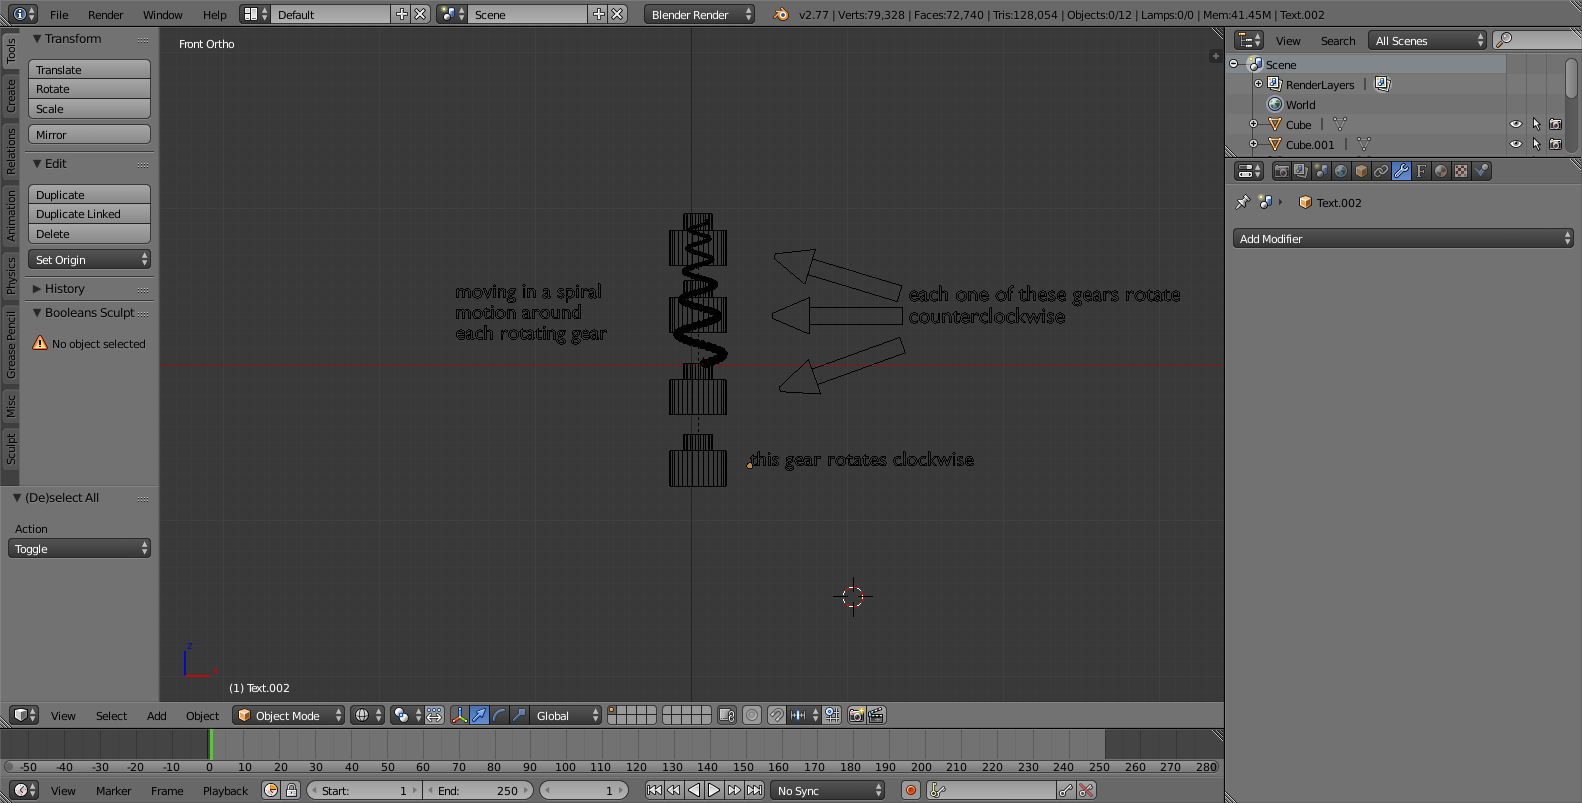Open the Modifiers properties tab (wrench icon)
1582x803 pixels.
tap(1401, 171)
